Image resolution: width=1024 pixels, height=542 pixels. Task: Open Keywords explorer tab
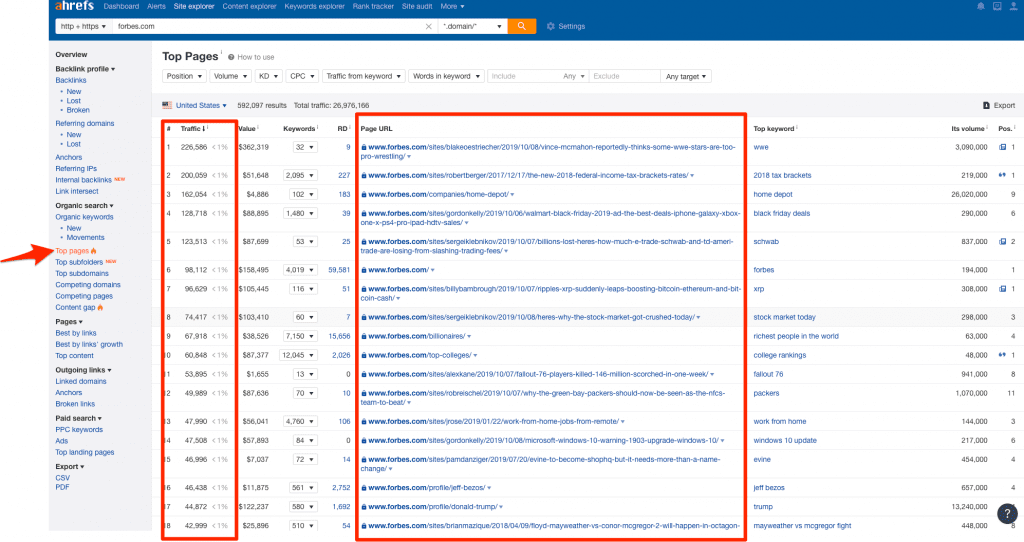coord(314,7)
